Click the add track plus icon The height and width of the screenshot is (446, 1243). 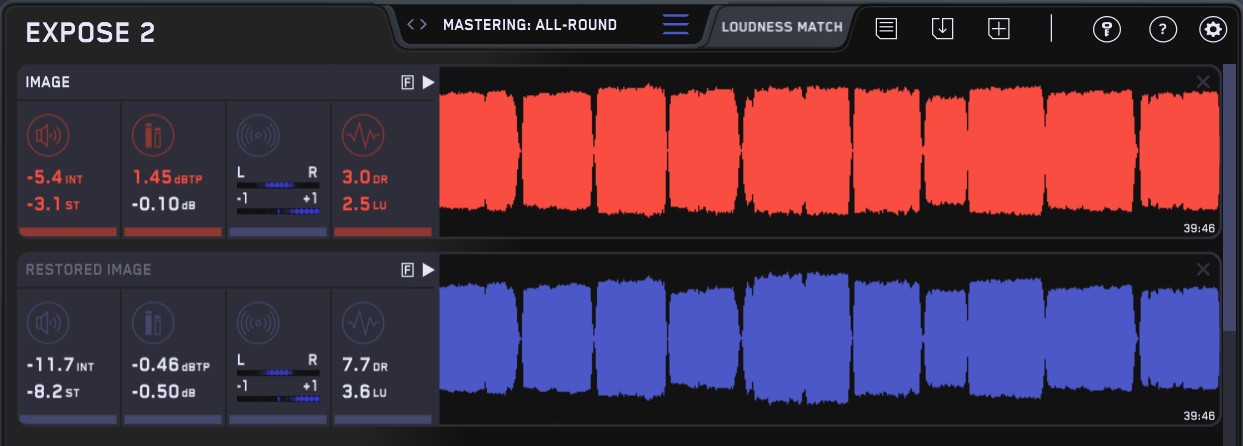[998, 29]
